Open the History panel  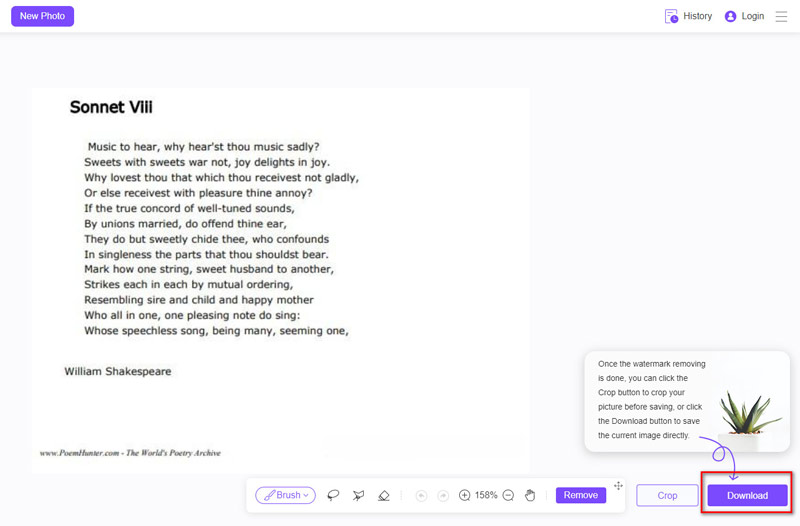688,16
